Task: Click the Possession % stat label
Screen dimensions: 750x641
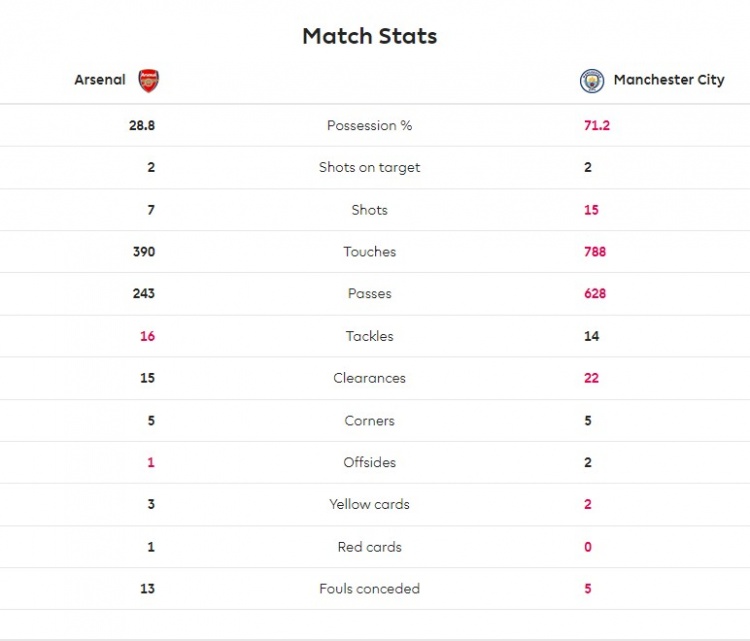Action: [369, 125]
